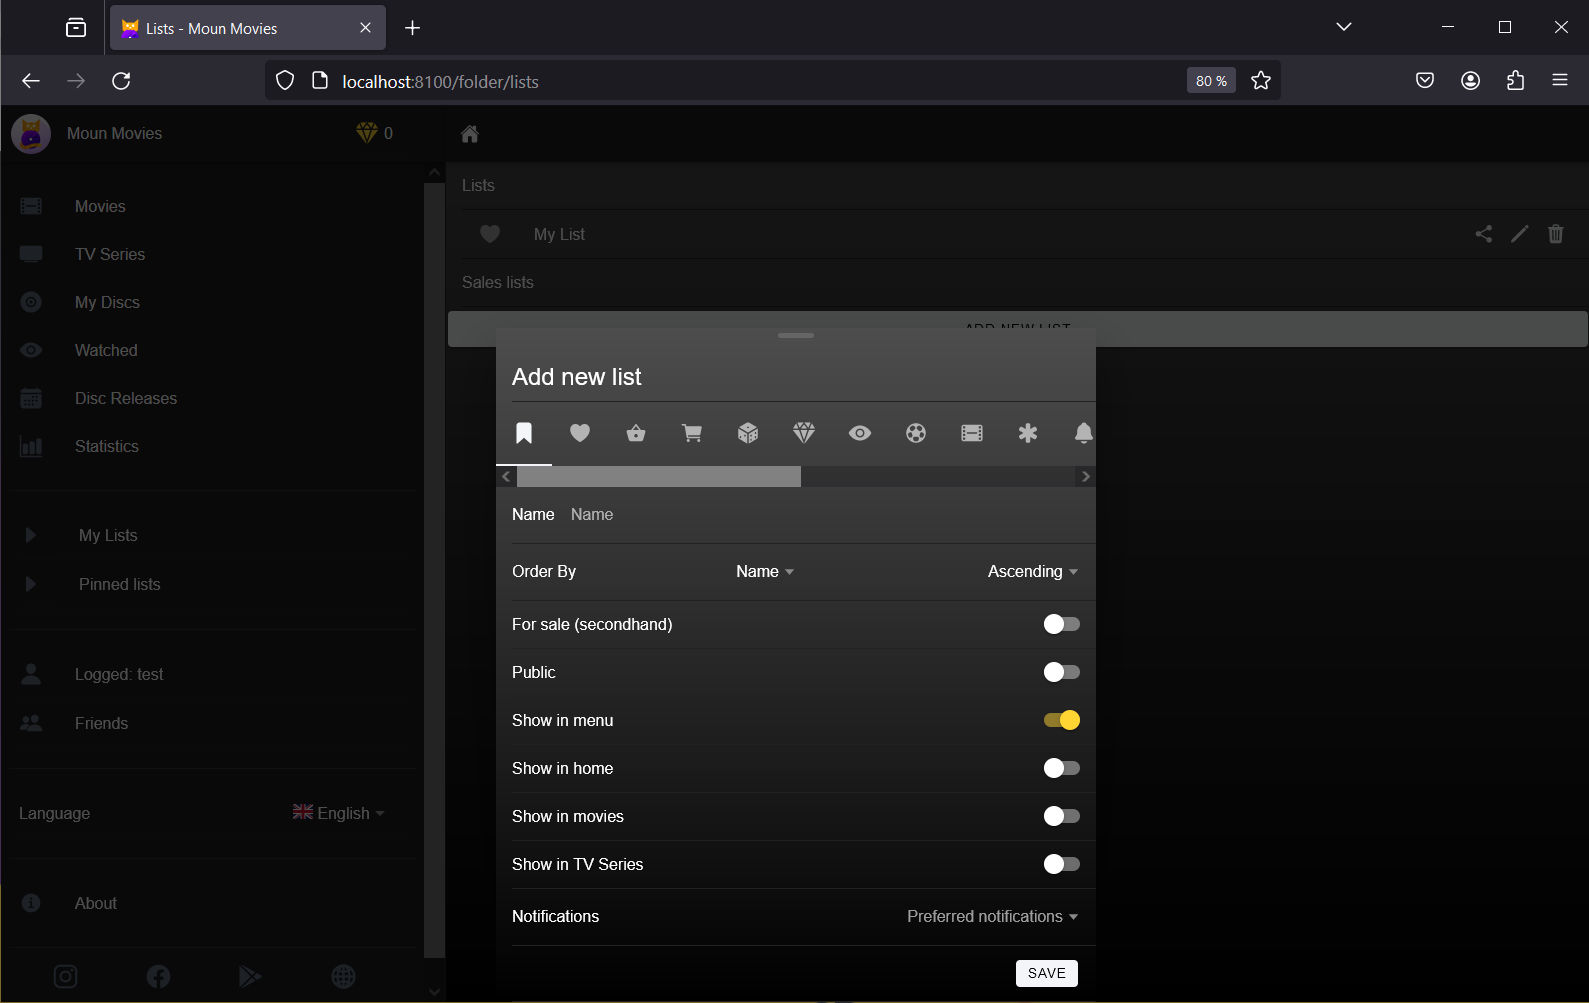Choose the shopping cart list icon
The height and width of the screenshot is (1003, 1589).
coord(692,433)
